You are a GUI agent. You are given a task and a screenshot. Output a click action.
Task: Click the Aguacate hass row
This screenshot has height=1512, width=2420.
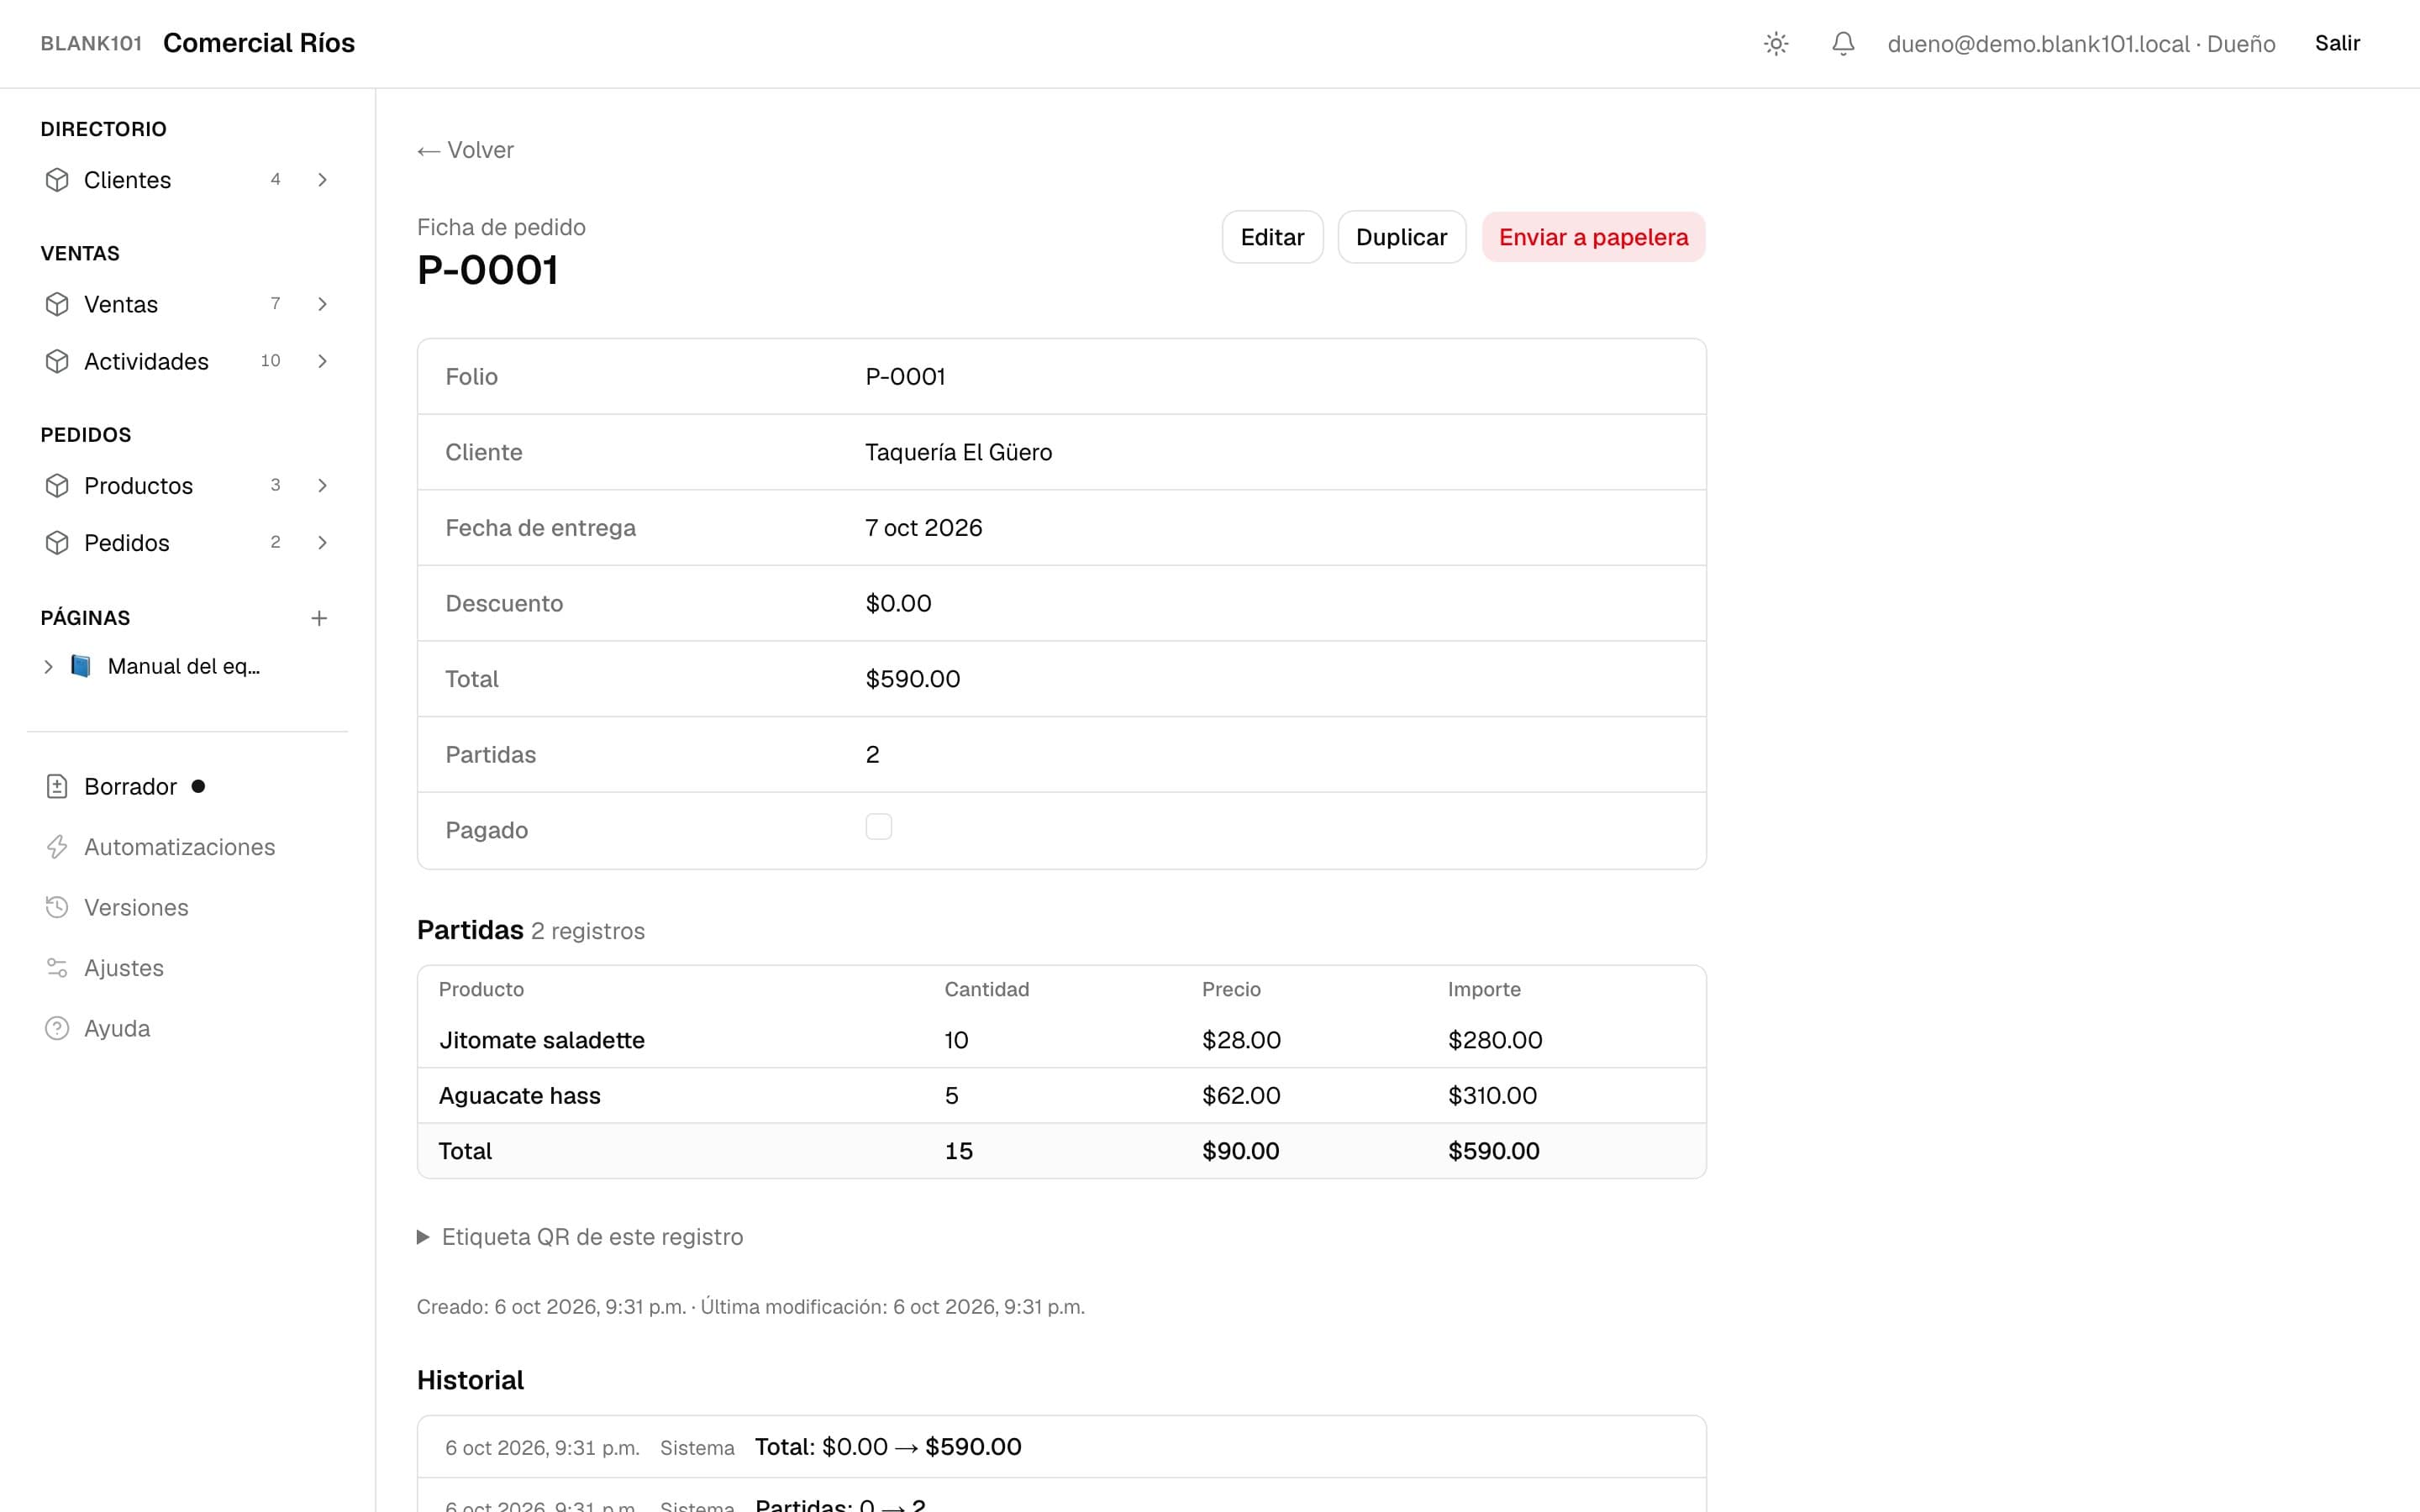[x=1061, y=1095]
